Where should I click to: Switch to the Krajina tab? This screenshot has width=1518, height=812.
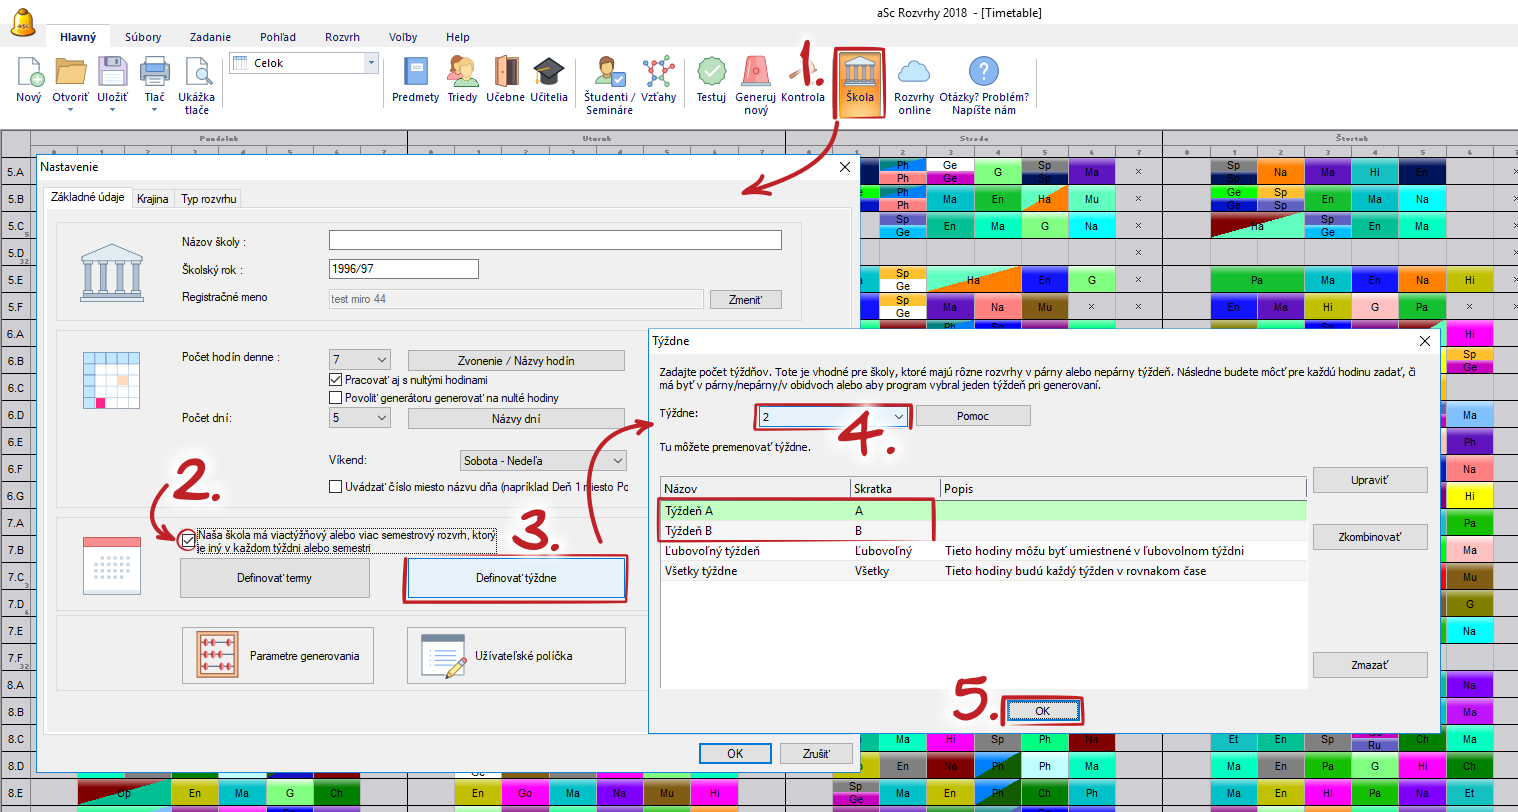pyautogui.click(x=152, y=199)
